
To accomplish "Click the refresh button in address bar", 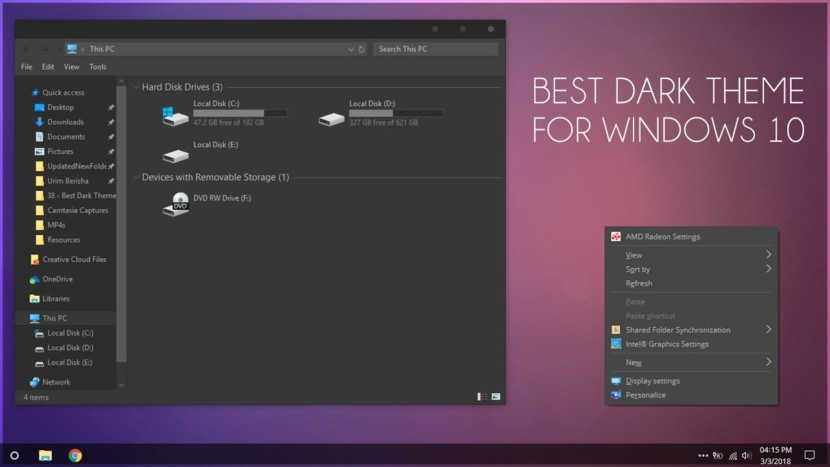I will pyautogui.click(x=362, y=48).
